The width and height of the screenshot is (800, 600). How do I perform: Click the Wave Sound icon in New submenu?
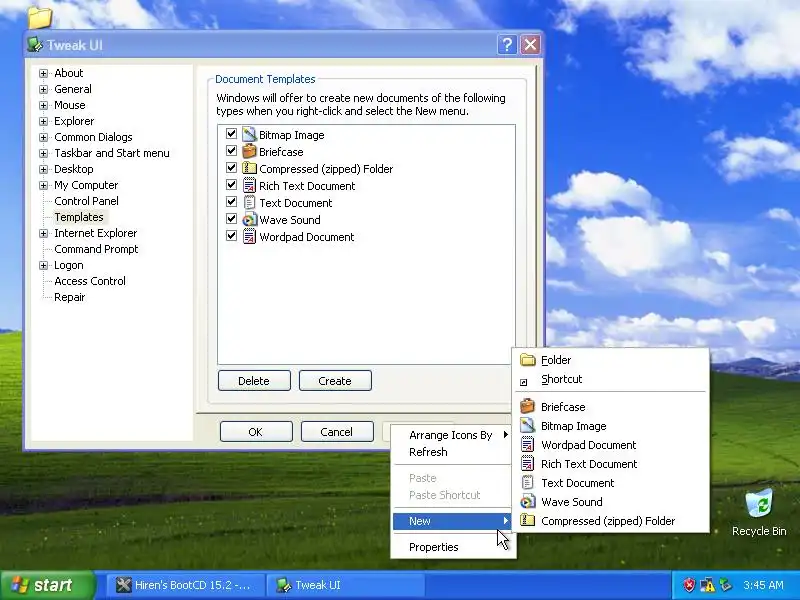pyautogui.click(x=528, y=502)
